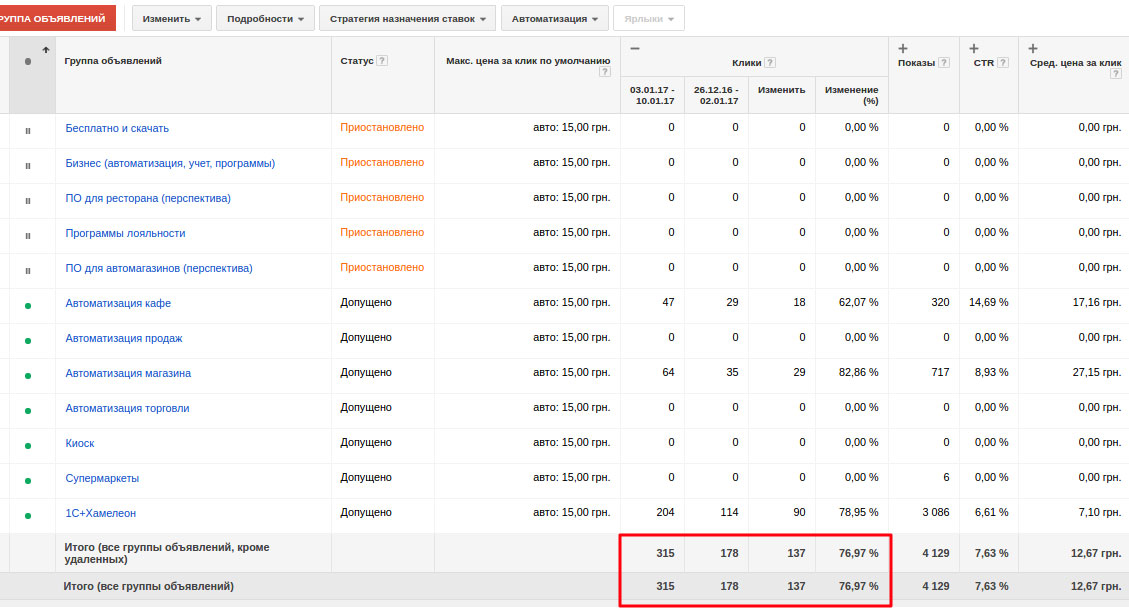The image size is (1129, 609).
Task: Click help icon under Сред. цена за клик
Action: [1115, 73]
